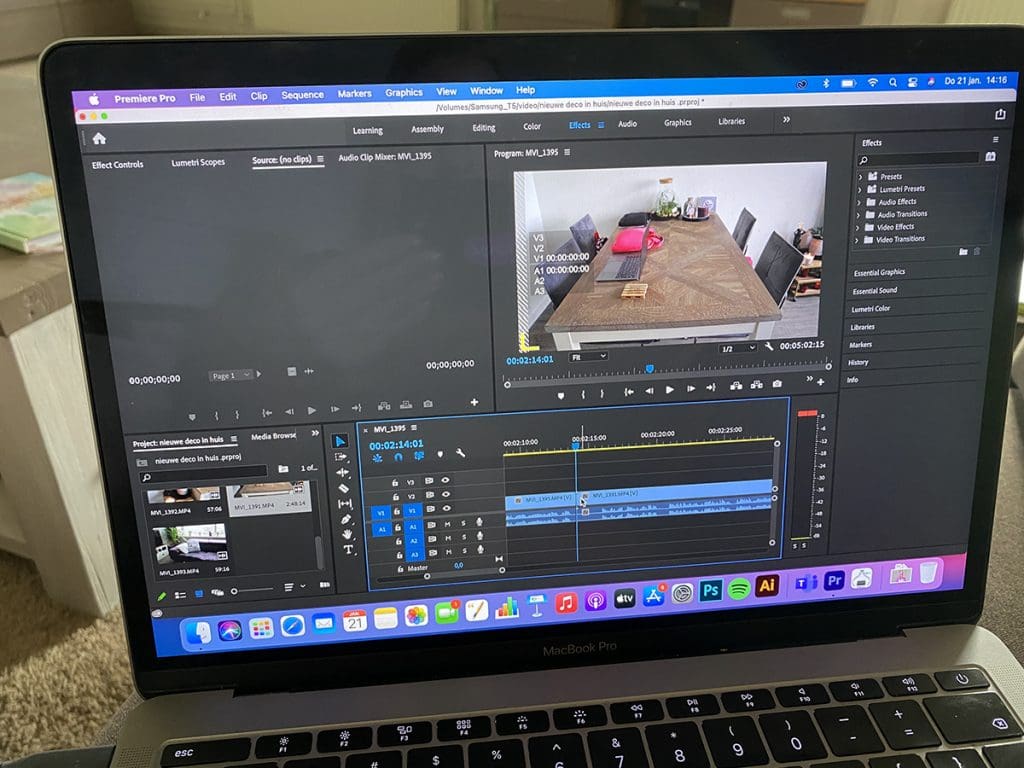The height and width of the screenshot is (768, 1024).
Task: Open the Sequence menu
Action: (x=302, y=95)
